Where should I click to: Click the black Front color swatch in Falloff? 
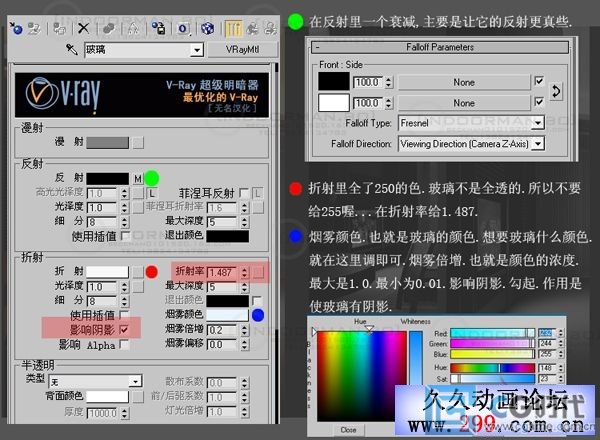click(334, 81)
